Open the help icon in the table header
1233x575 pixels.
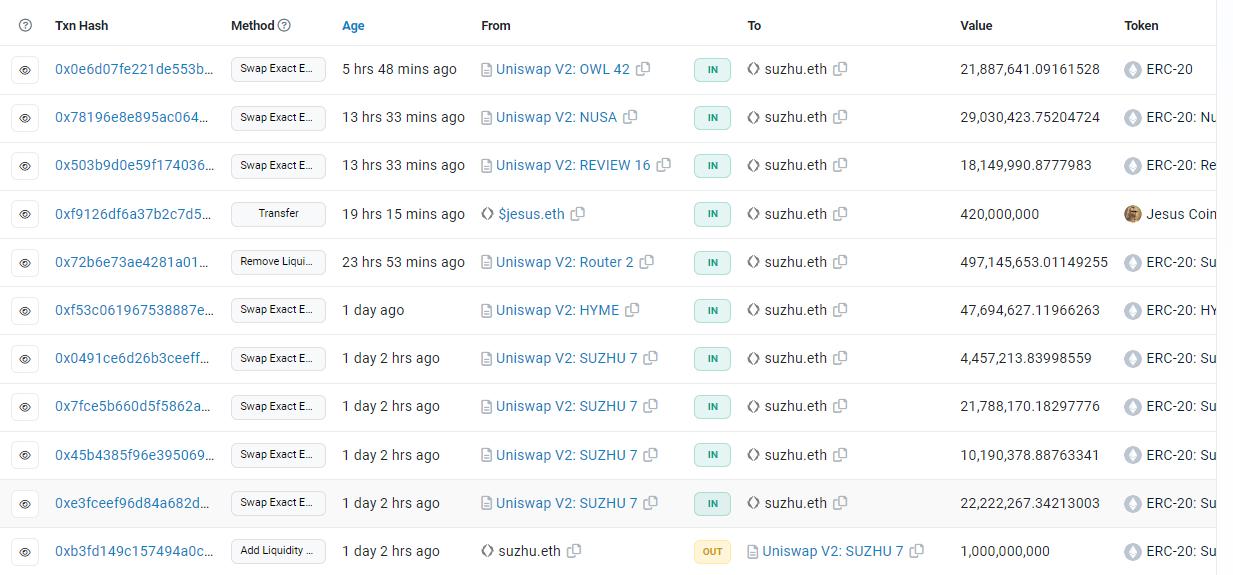[x=25, y=25]
